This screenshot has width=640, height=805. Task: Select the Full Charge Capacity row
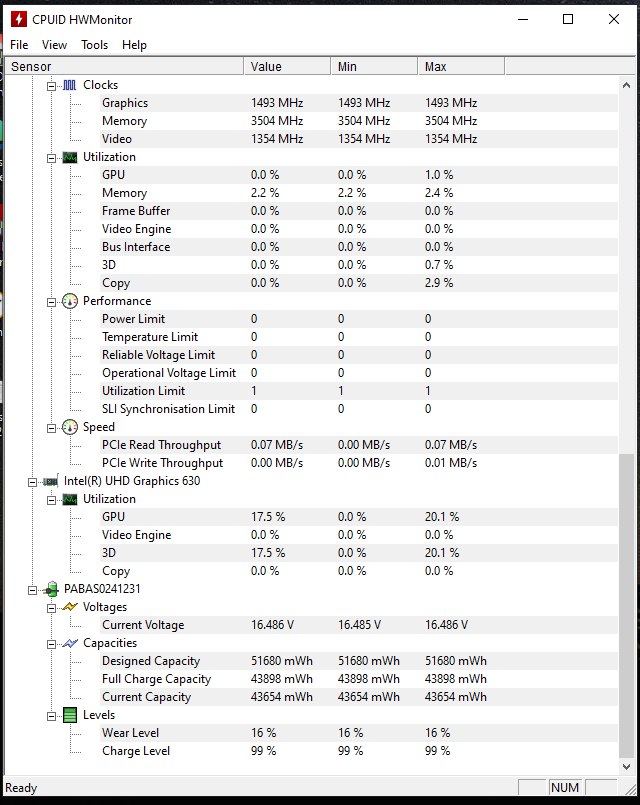[x=311, y=679]
